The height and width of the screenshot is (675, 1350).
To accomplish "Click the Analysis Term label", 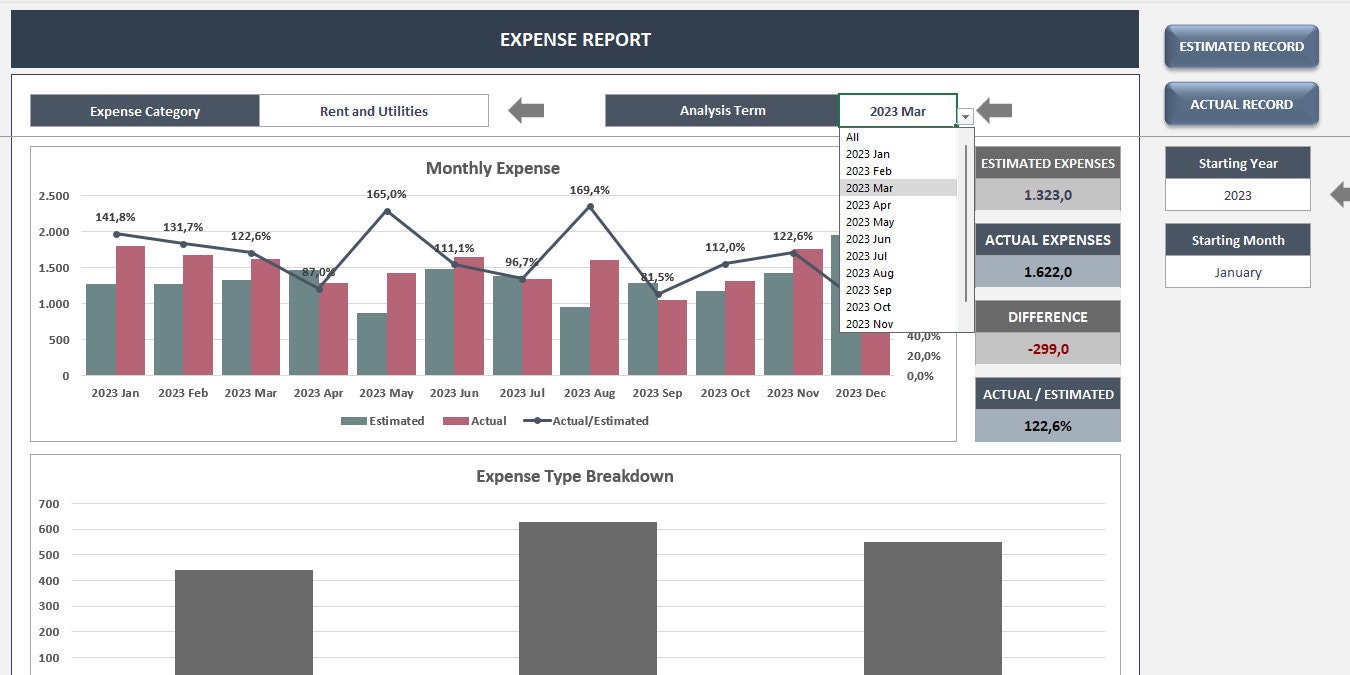I will (x=722, y=111).
